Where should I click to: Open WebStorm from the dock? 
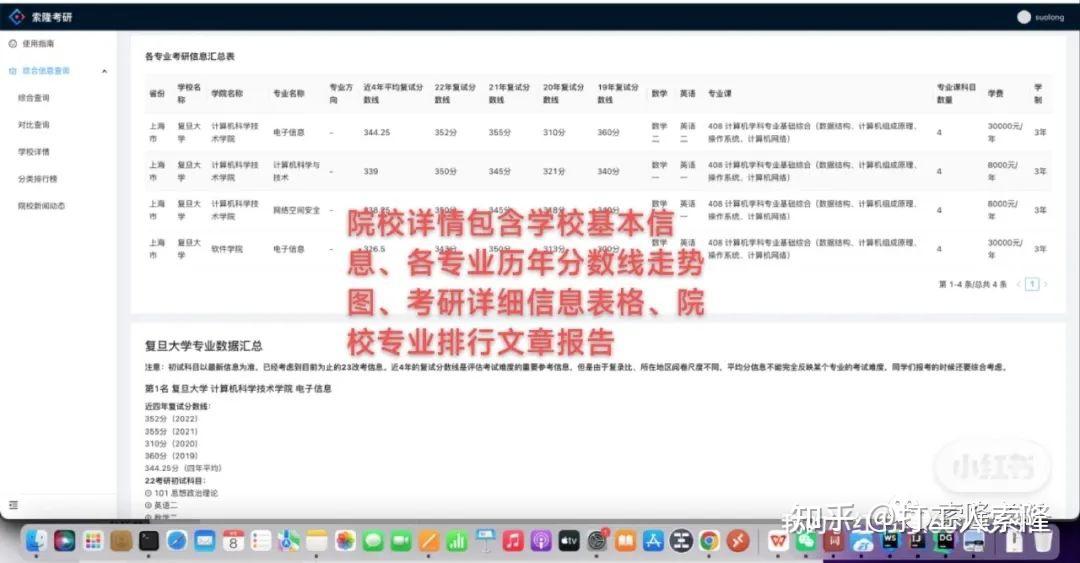click(890, 541)
